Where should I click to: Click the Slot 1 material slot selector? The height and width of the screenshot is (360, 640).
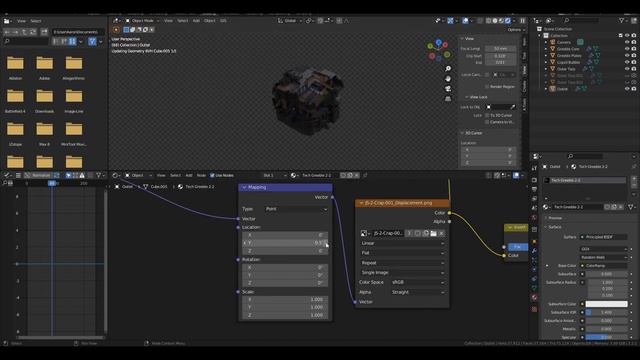point(274,176)
